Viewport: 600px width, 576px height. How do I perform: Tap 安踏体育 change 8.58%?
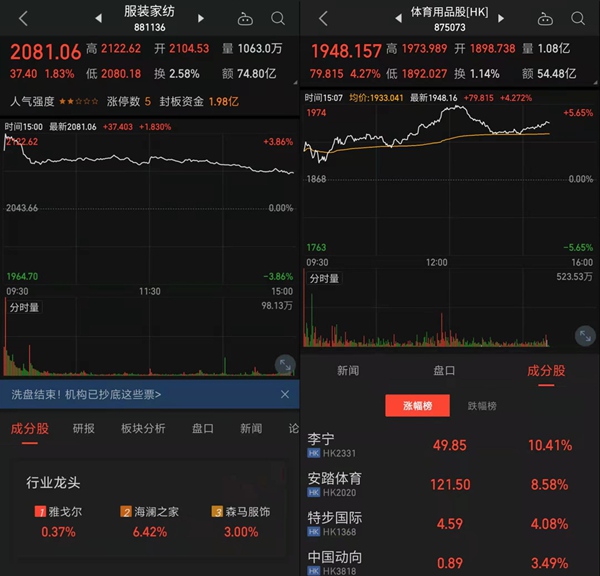[549, 485]
